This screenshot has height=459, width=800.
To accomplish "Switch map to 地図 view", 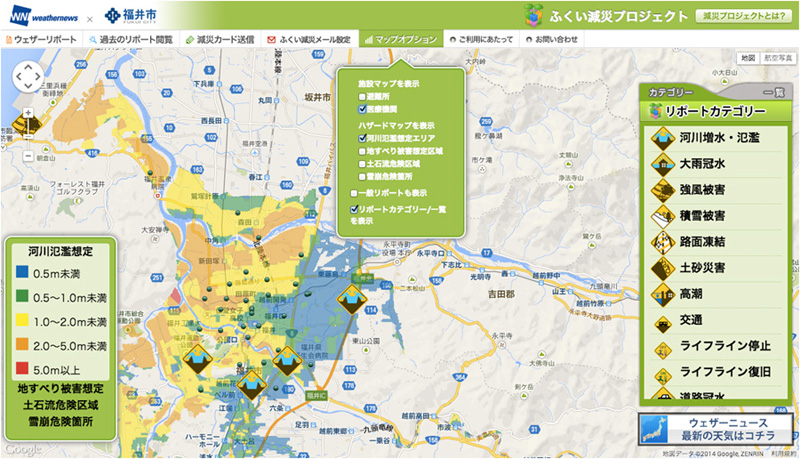I will pyautogui.click(x=748, y=58).
